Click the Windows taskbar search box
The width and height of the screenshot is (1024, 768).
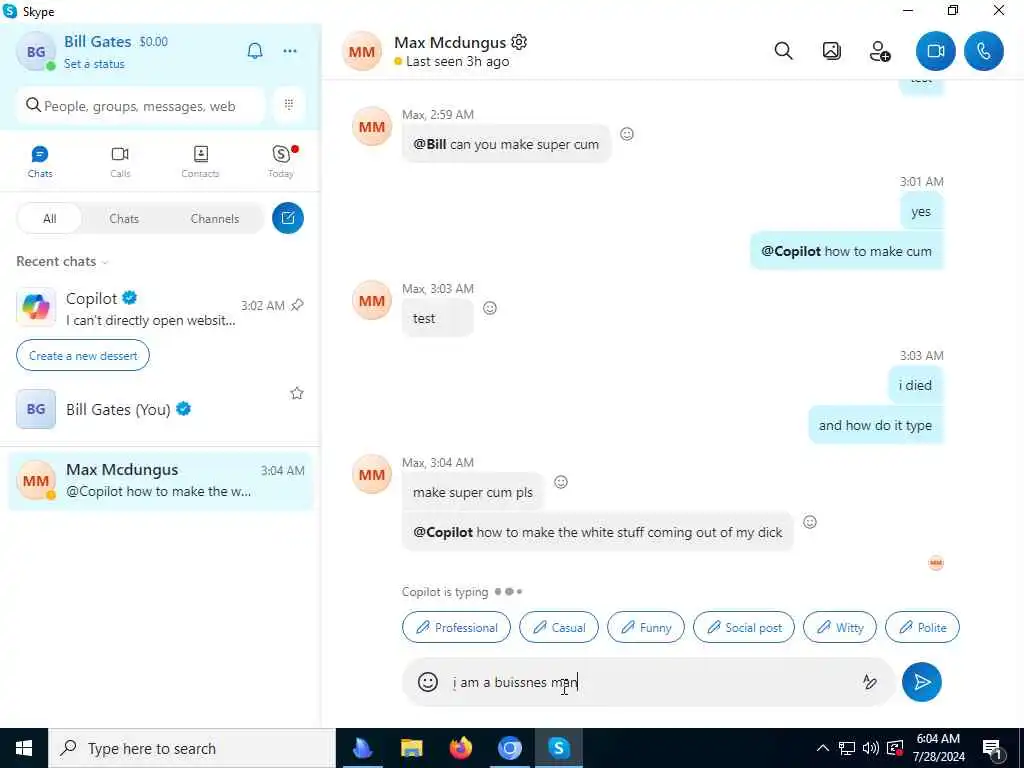coord(191,748)
